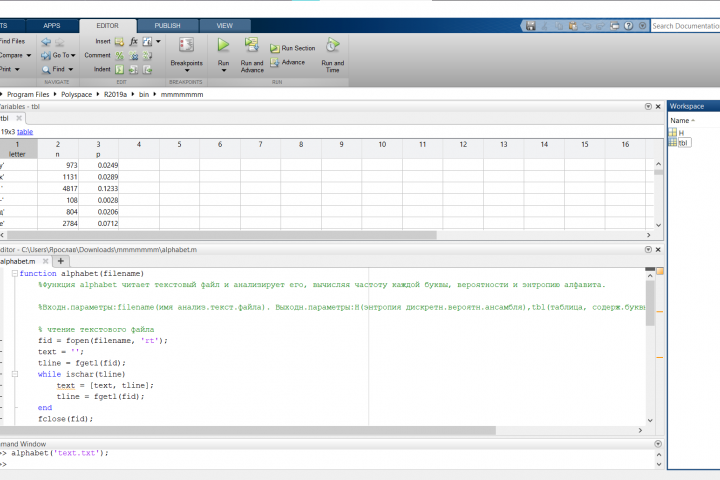The height and width of the screenshot is (480, 720).
Task: Open Editor panel actions menu
Action: click(x=648, y=249)
